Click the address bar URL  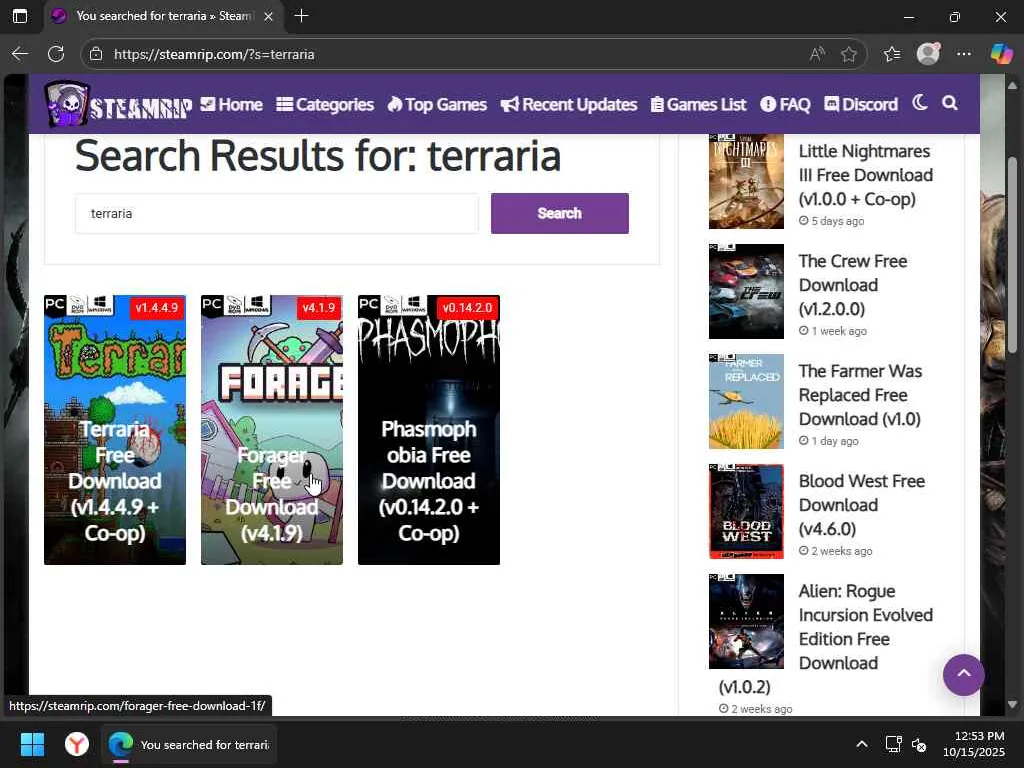point(214,54)
